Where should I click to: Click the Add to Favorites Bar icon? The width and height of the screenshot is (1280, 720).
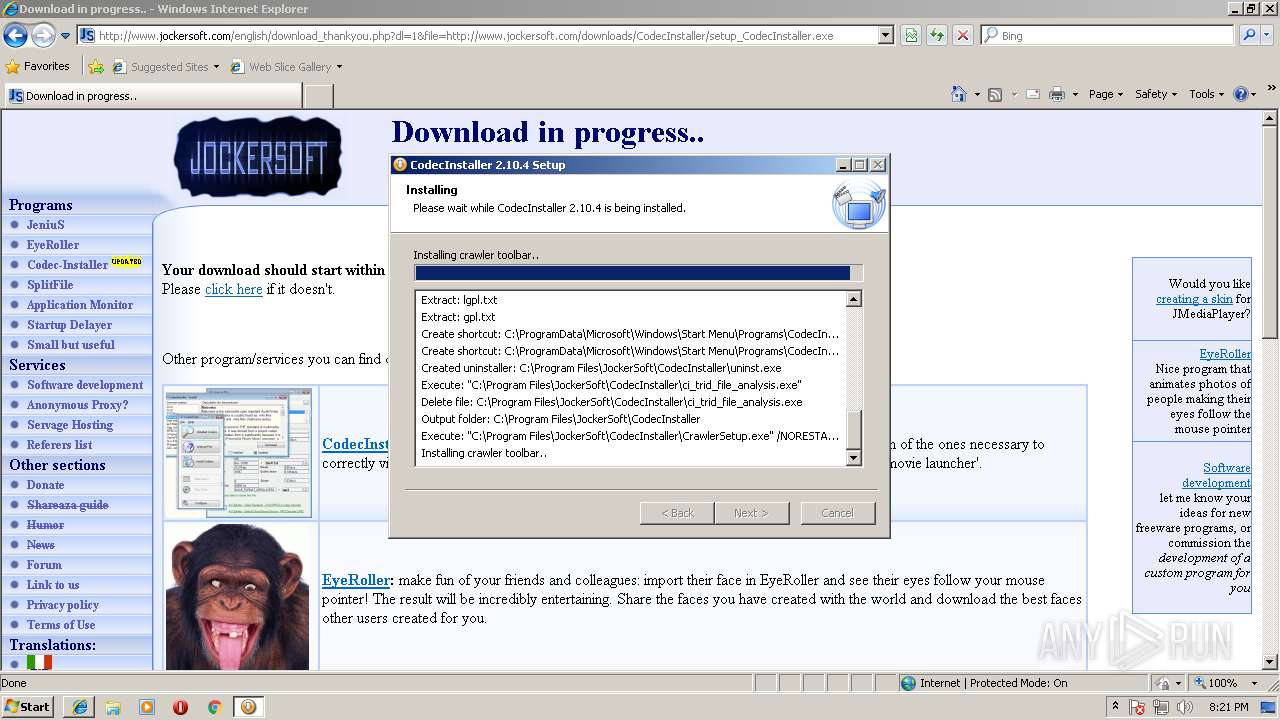[96, 67]
